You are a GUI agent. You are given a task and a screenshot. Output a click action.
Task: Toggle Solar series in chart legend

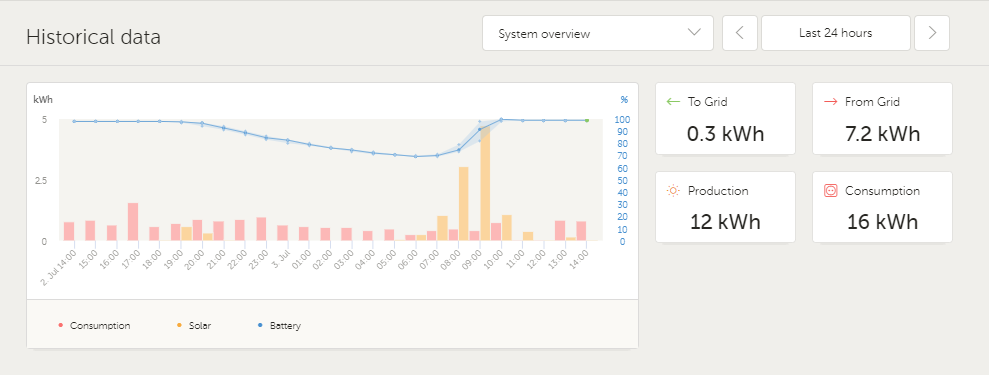194,326
